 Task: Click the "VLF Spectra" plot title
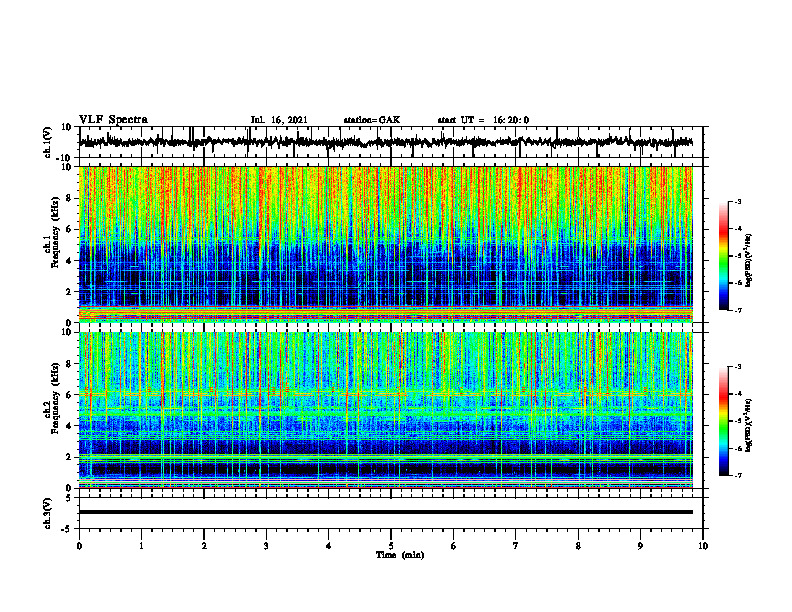tap(113, 120)
